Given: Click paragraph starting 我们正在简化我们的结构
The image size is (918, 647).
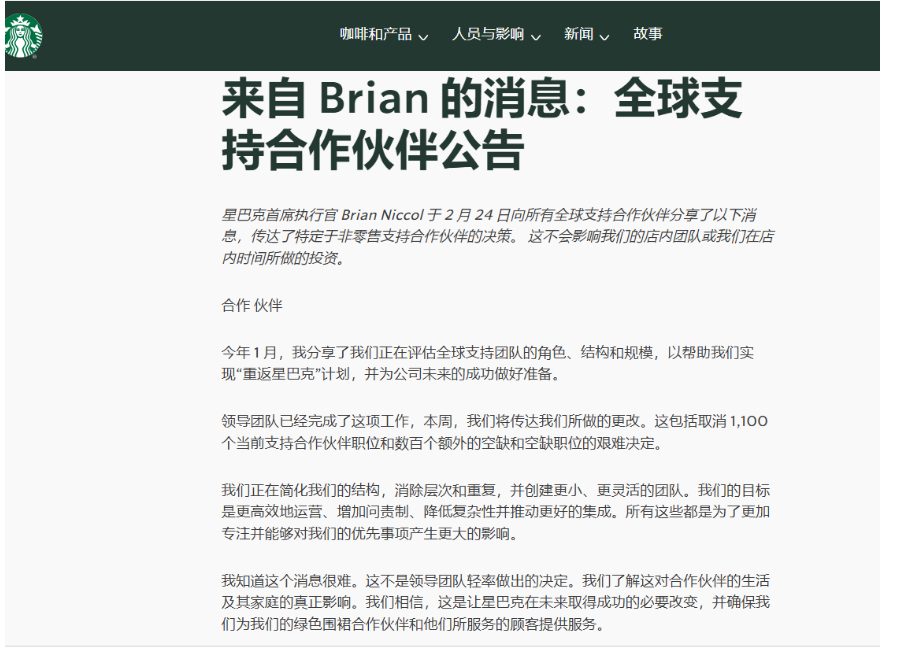Looking at the screenshot, I should click(x=495, y=512).
